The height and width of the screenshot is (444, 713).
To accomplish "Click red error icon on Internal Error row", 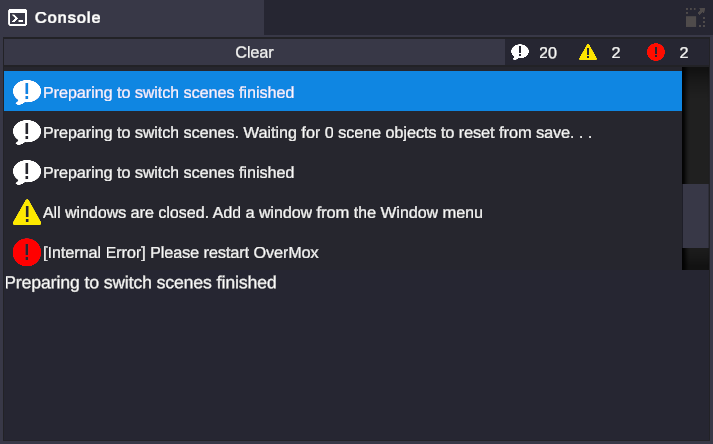I will 27,252.
